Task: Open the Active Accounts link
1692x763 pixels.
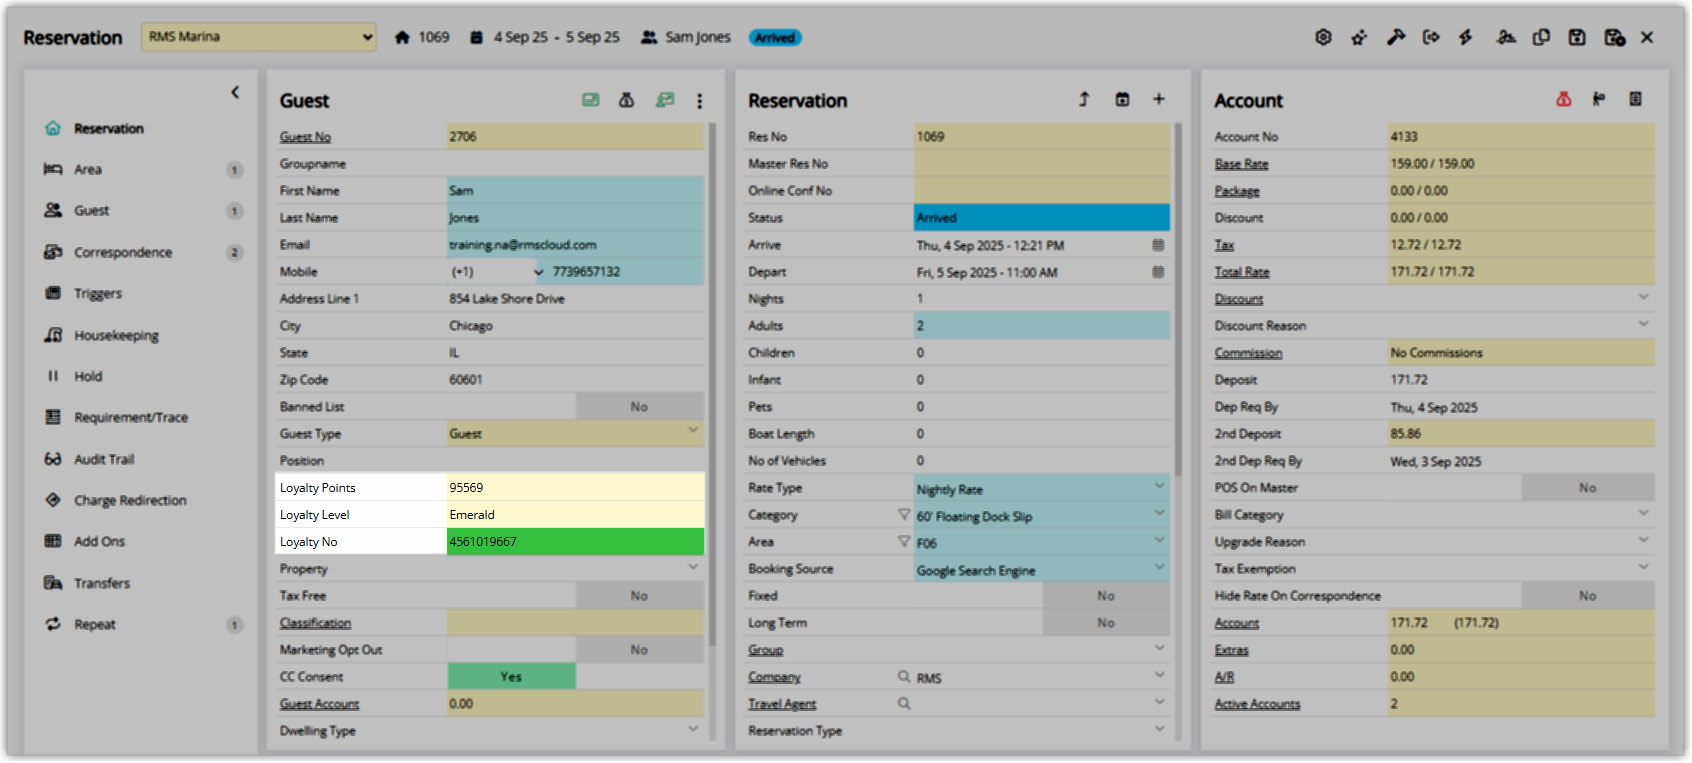Action: coord(1257,704)
